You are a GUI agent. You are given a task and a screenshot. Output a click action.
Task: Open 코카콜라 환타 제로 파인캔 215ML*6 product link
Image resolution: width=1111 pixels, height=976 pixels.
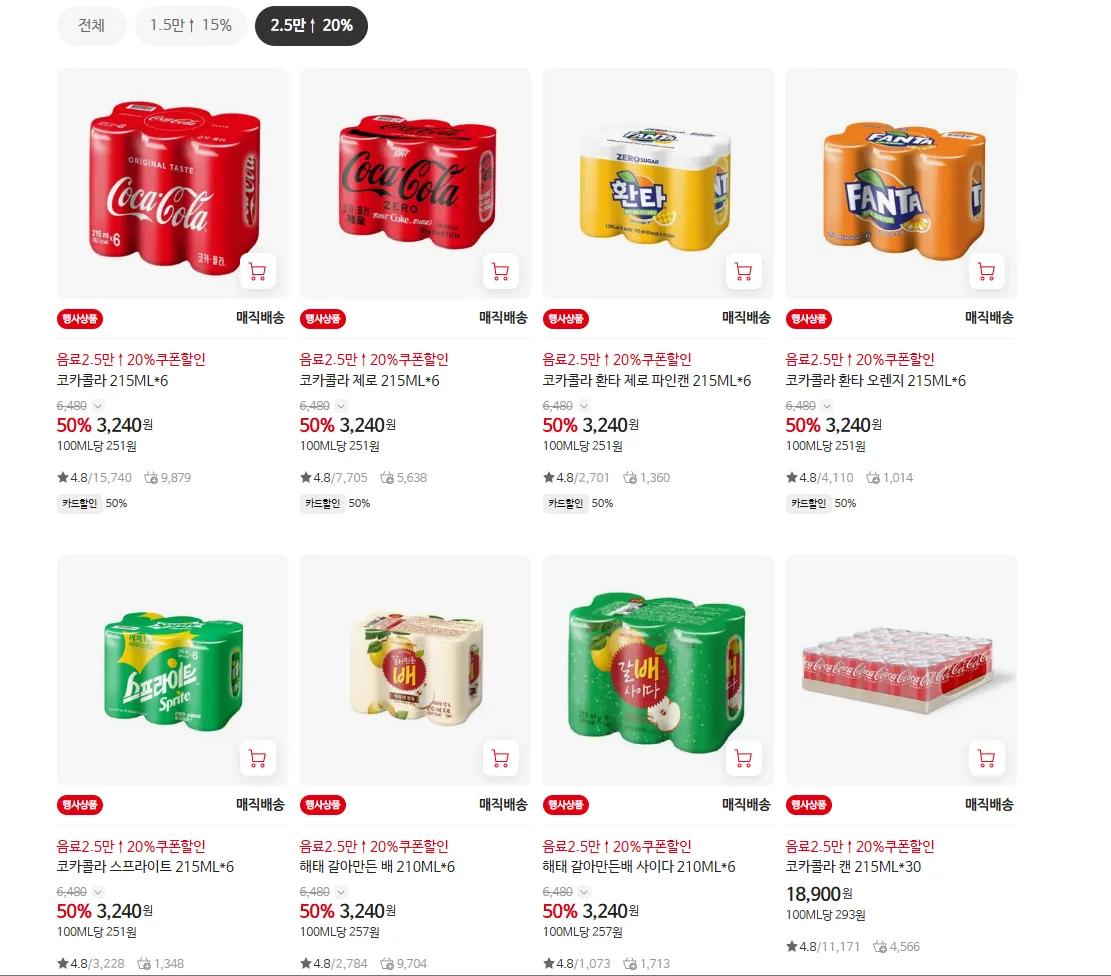pyautogui.click(x=647, y=381)
